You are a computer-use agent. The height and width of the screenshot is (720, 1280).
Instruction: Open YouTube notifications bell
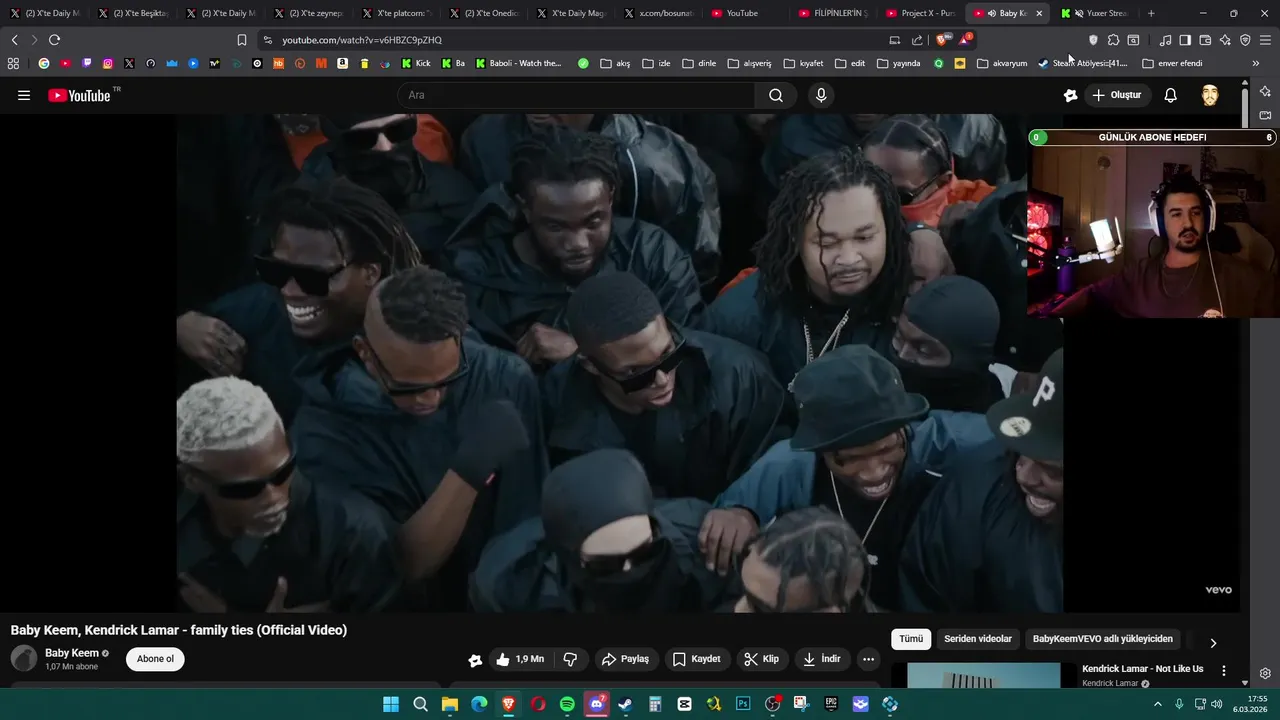click(x=1170, y=95)
